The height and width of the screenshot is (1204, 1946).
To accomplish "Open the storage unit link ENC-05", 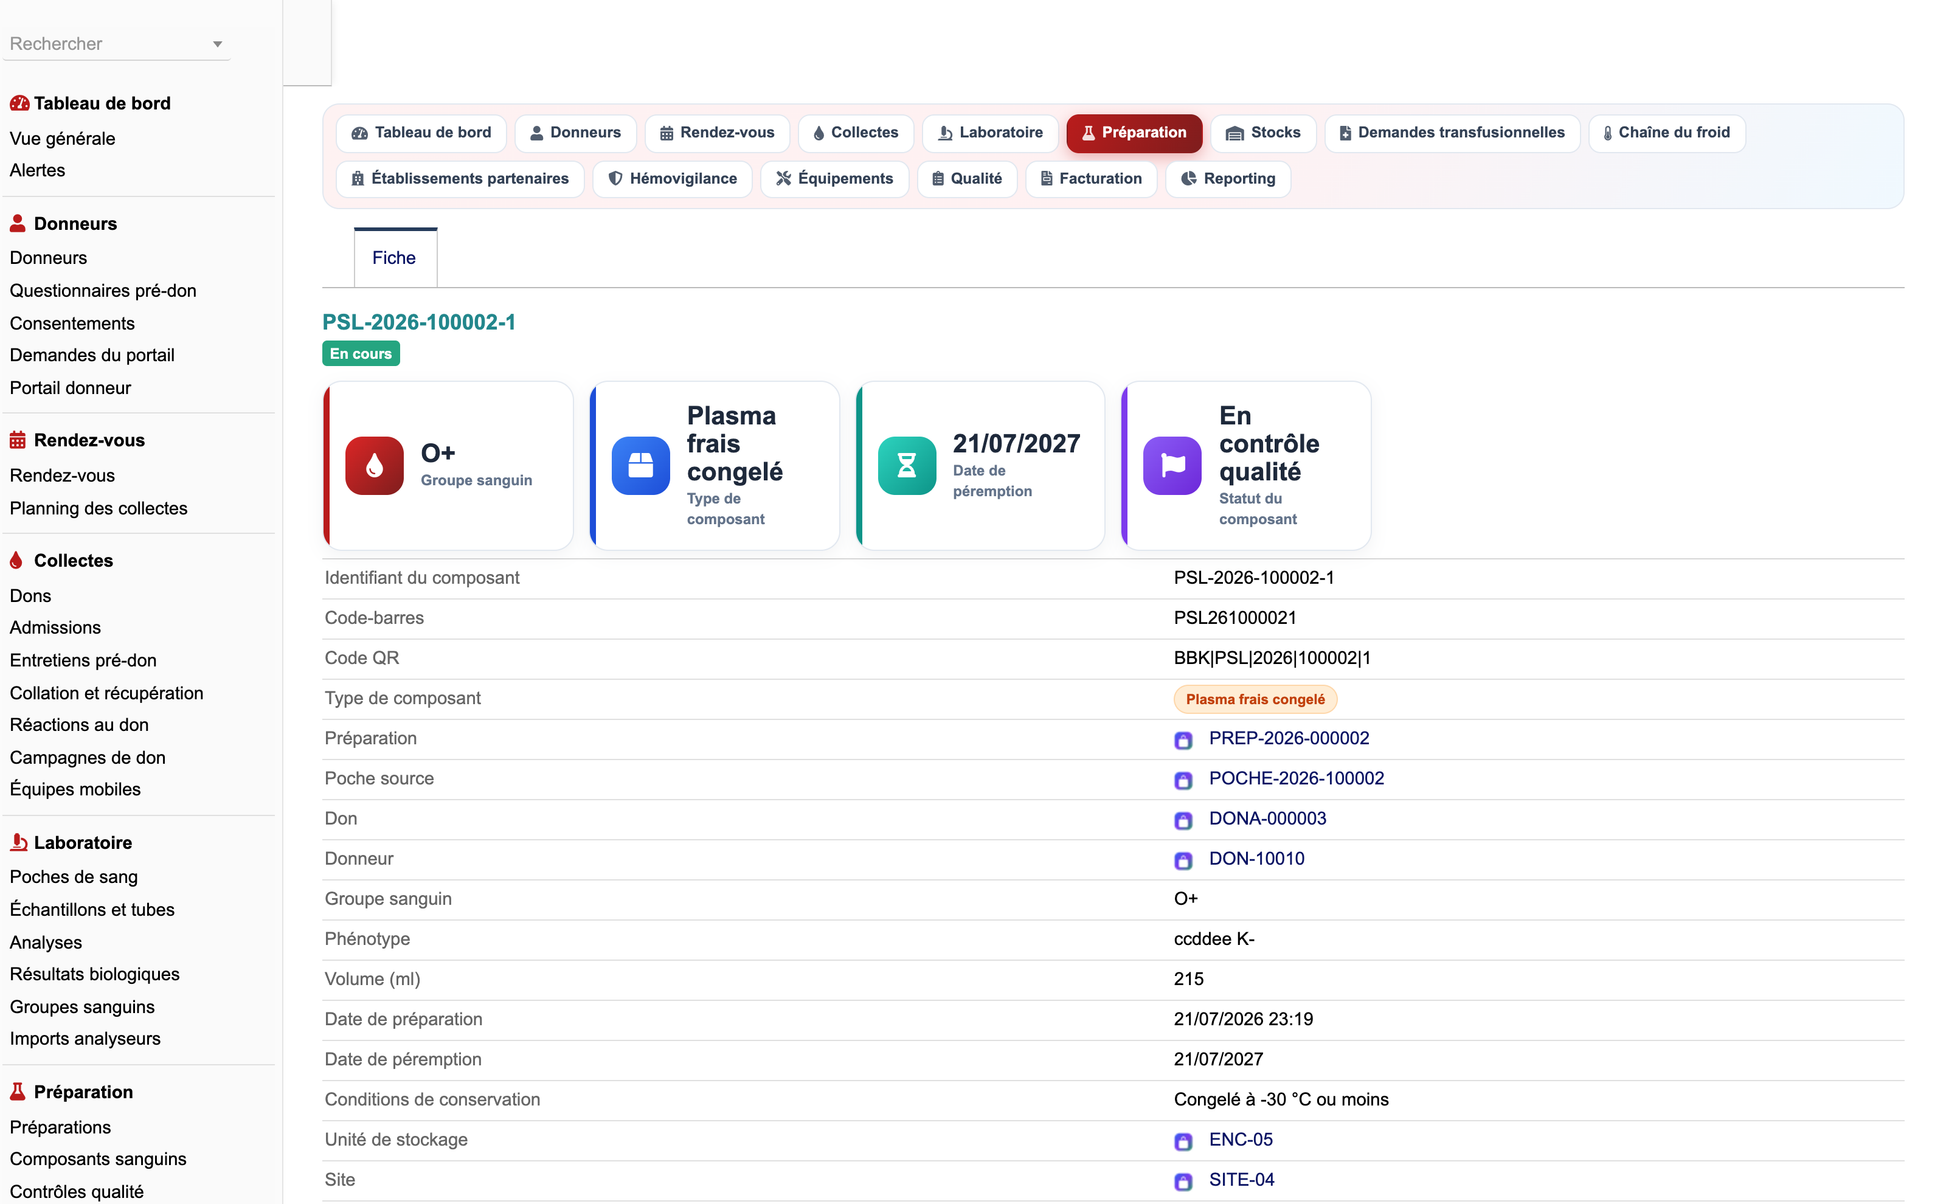I will pos(1240,1139).
